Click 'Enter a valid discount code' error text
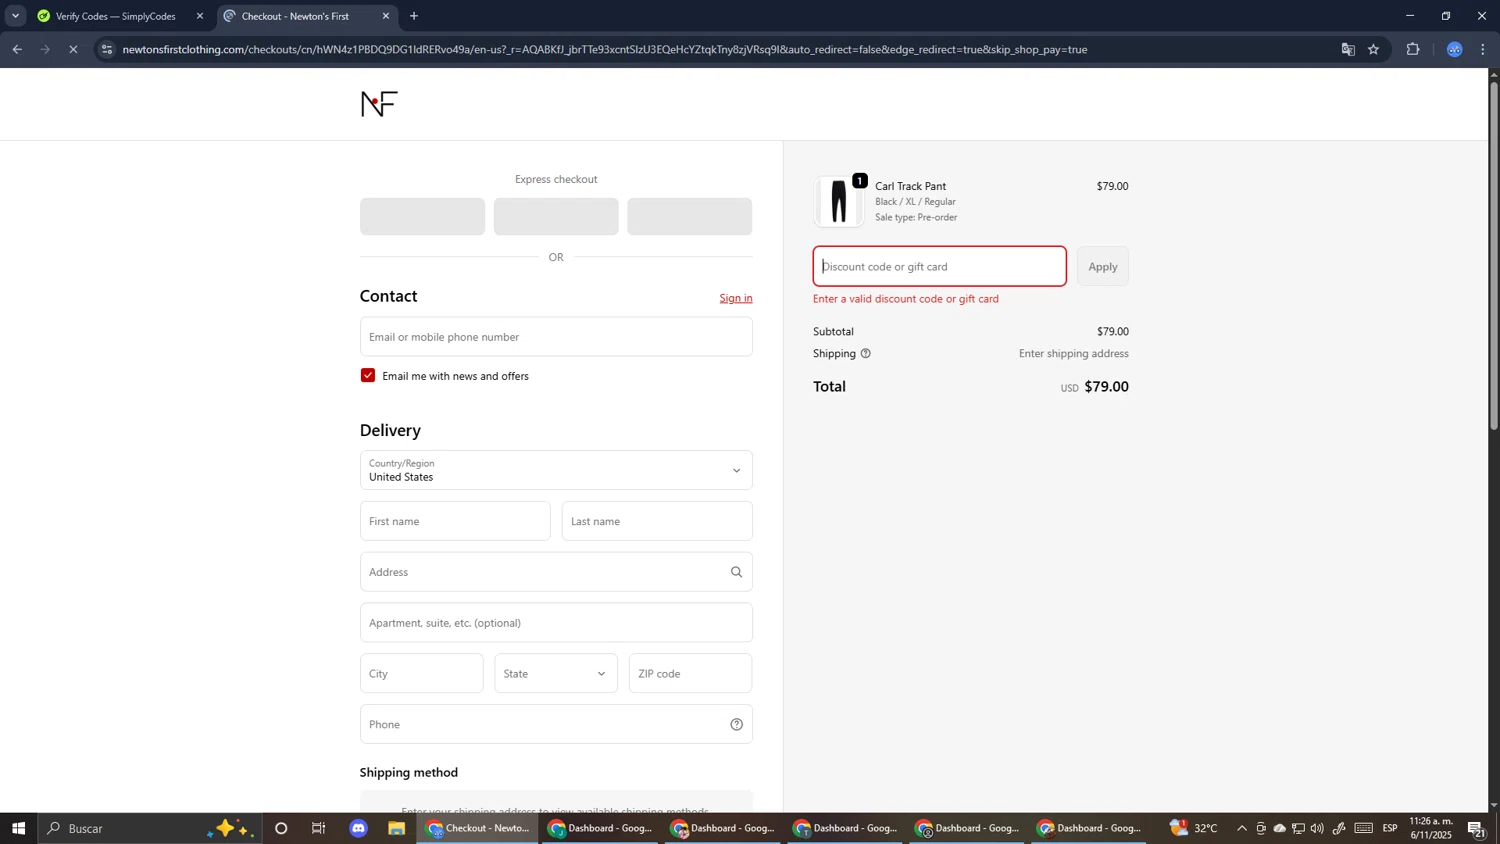The height and width of the screenshot is (844, 1500). tap(906, 299)
